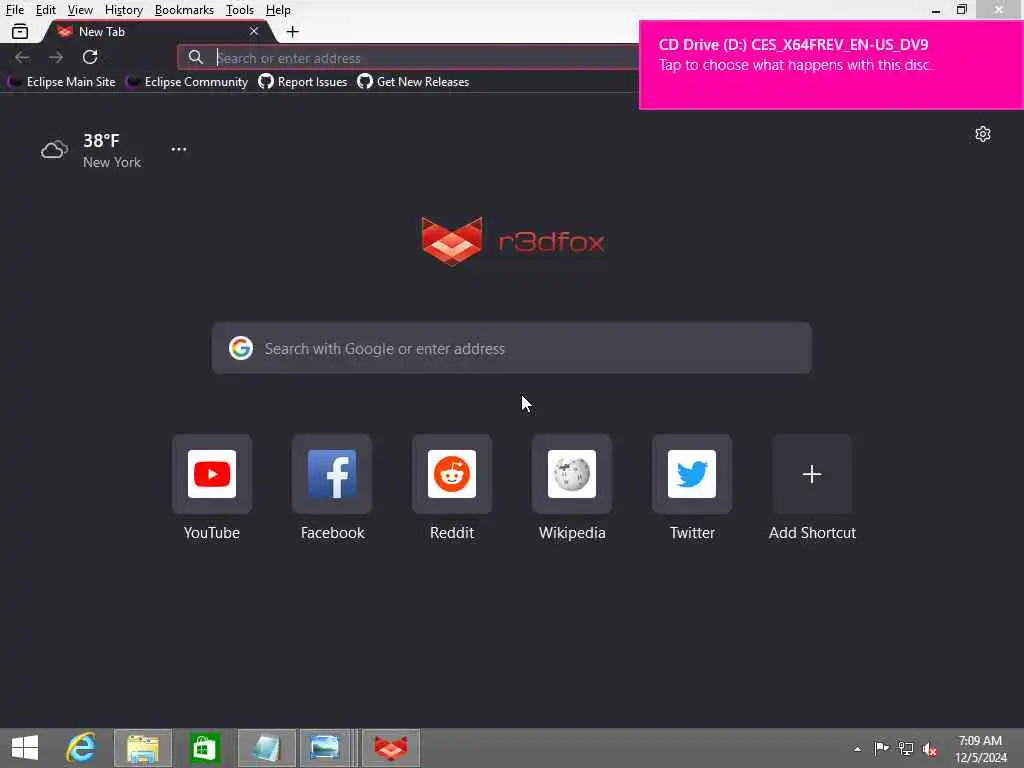Launch Internet Explorer from taskbar

click(x=82, y=748)
